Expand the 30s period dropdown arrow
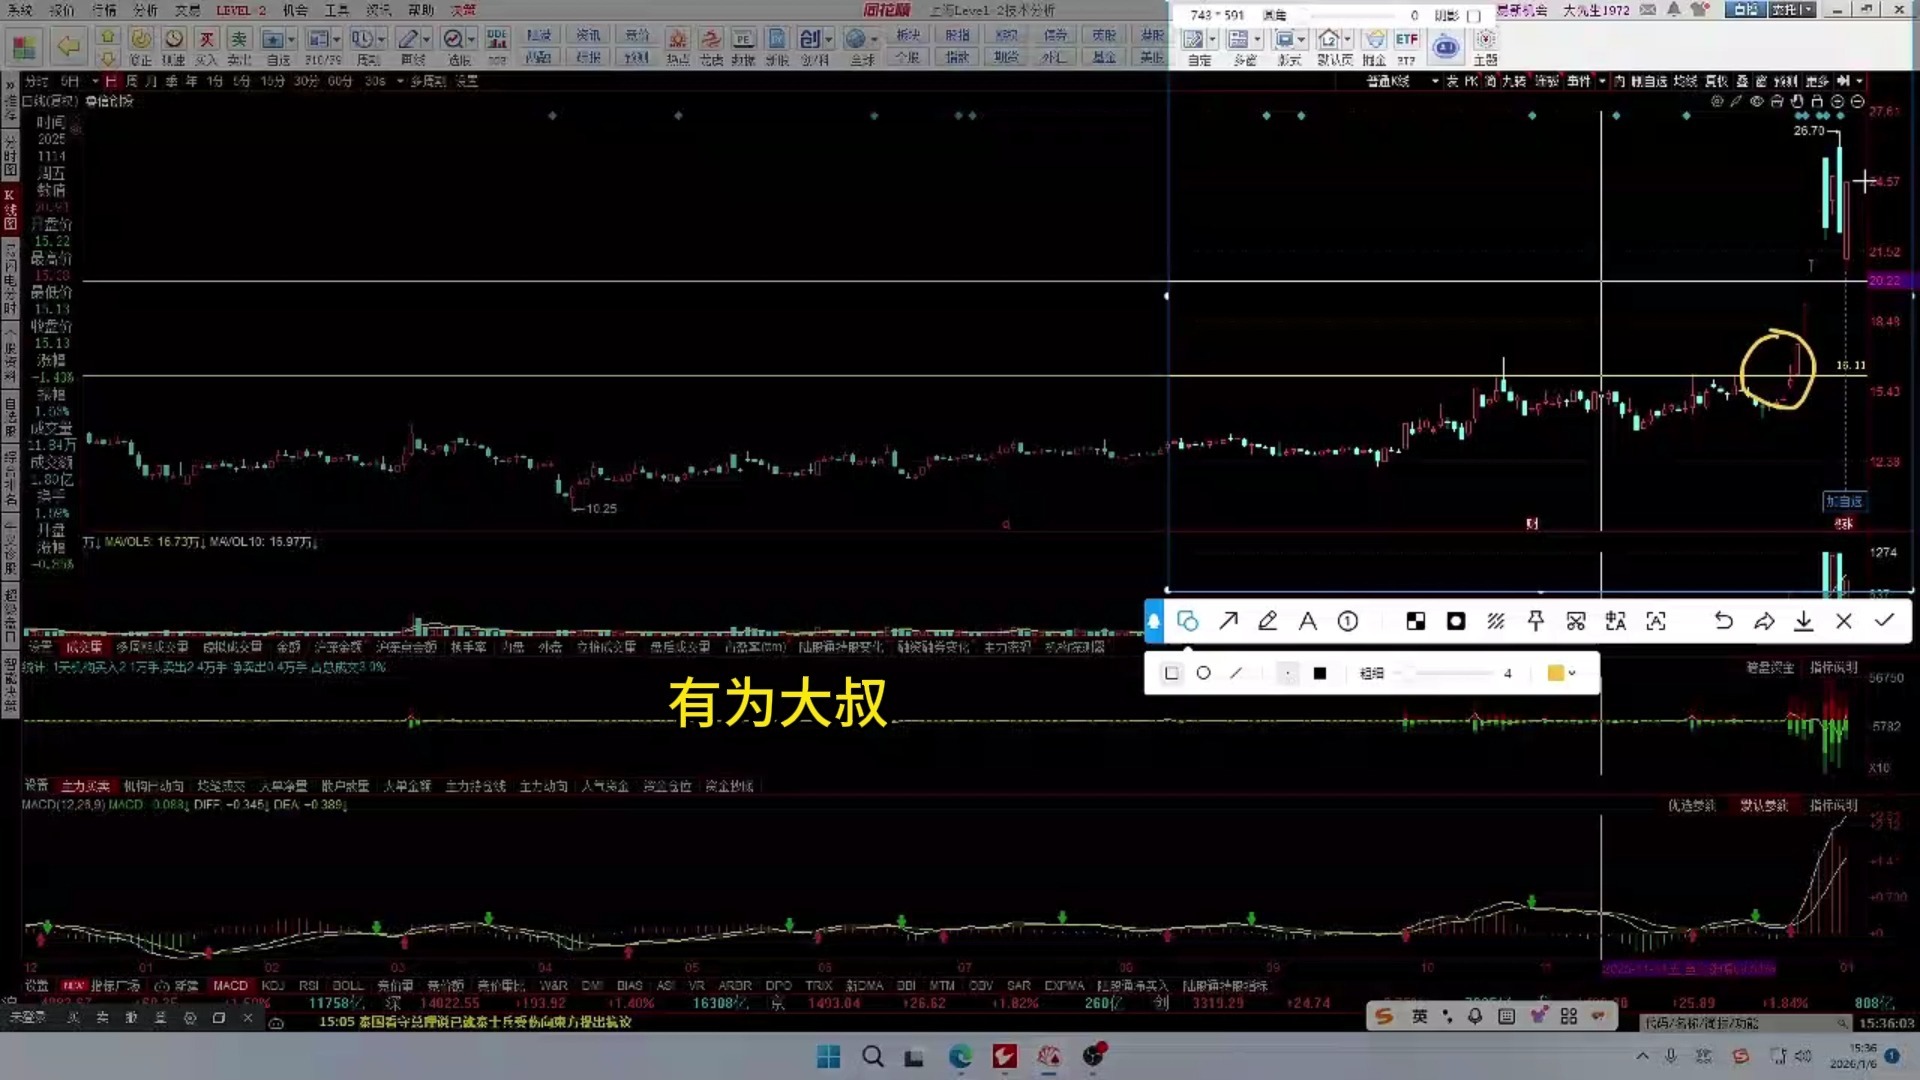1920x1080 pixels. (400, 82)
